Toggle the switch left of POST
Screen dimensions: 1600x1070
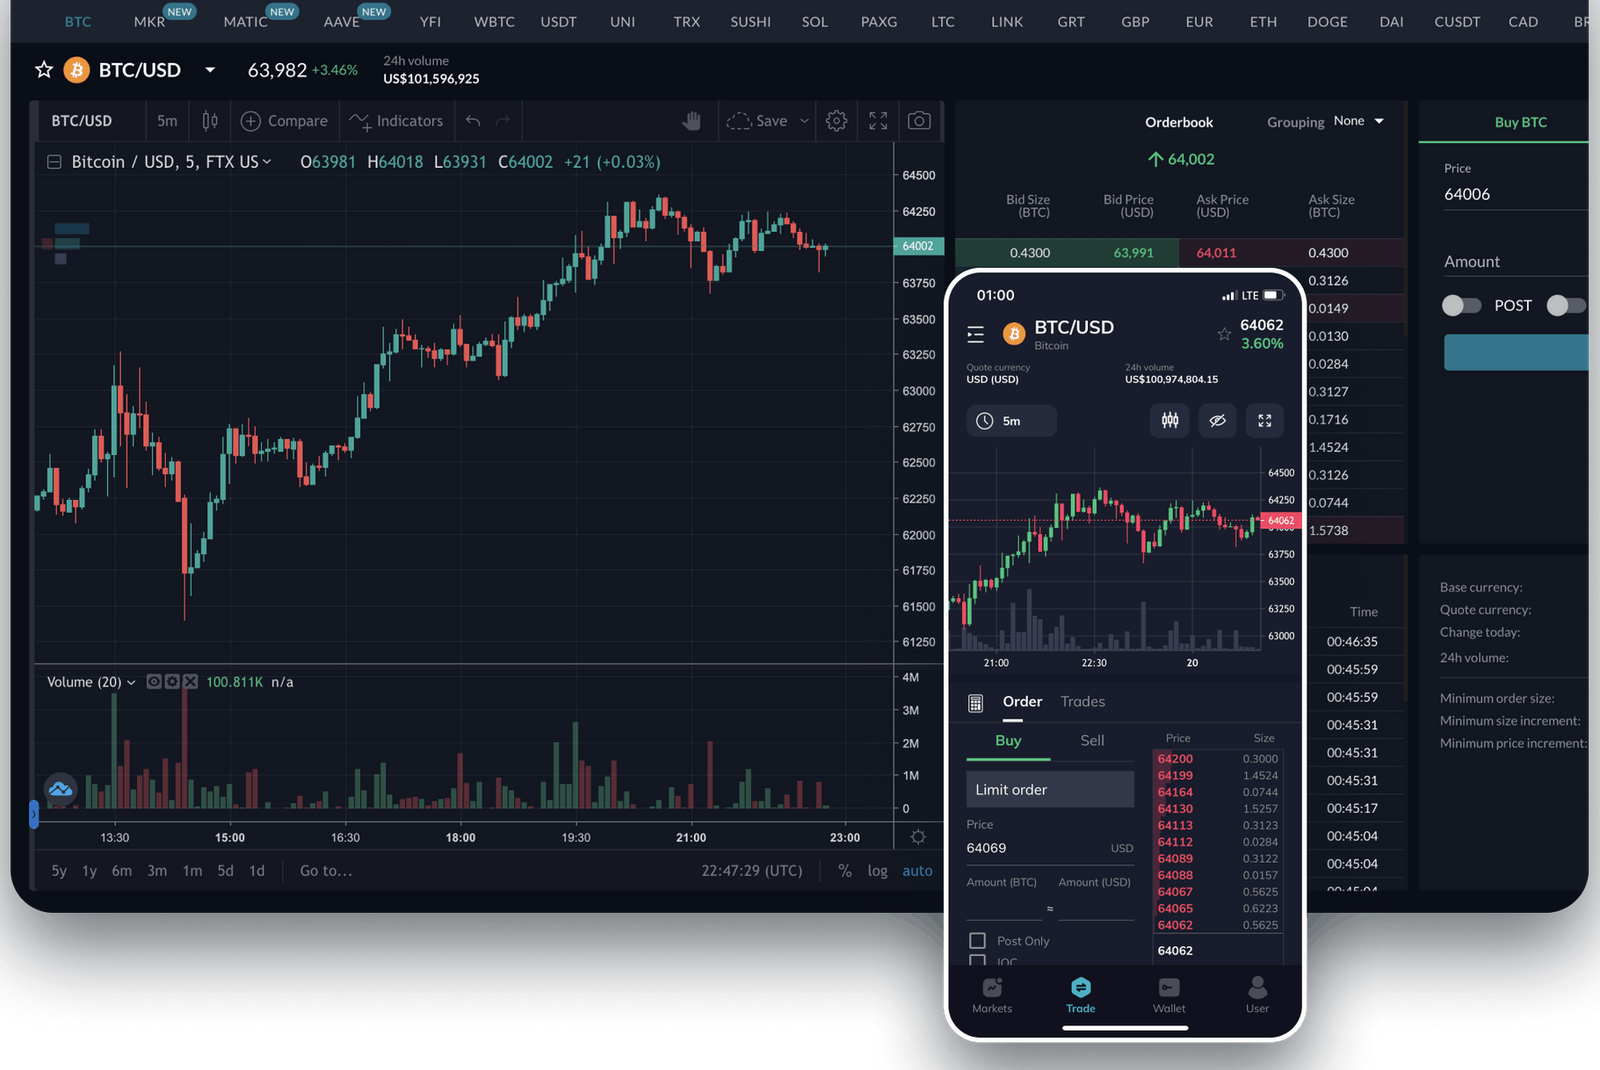[1461, 306]
